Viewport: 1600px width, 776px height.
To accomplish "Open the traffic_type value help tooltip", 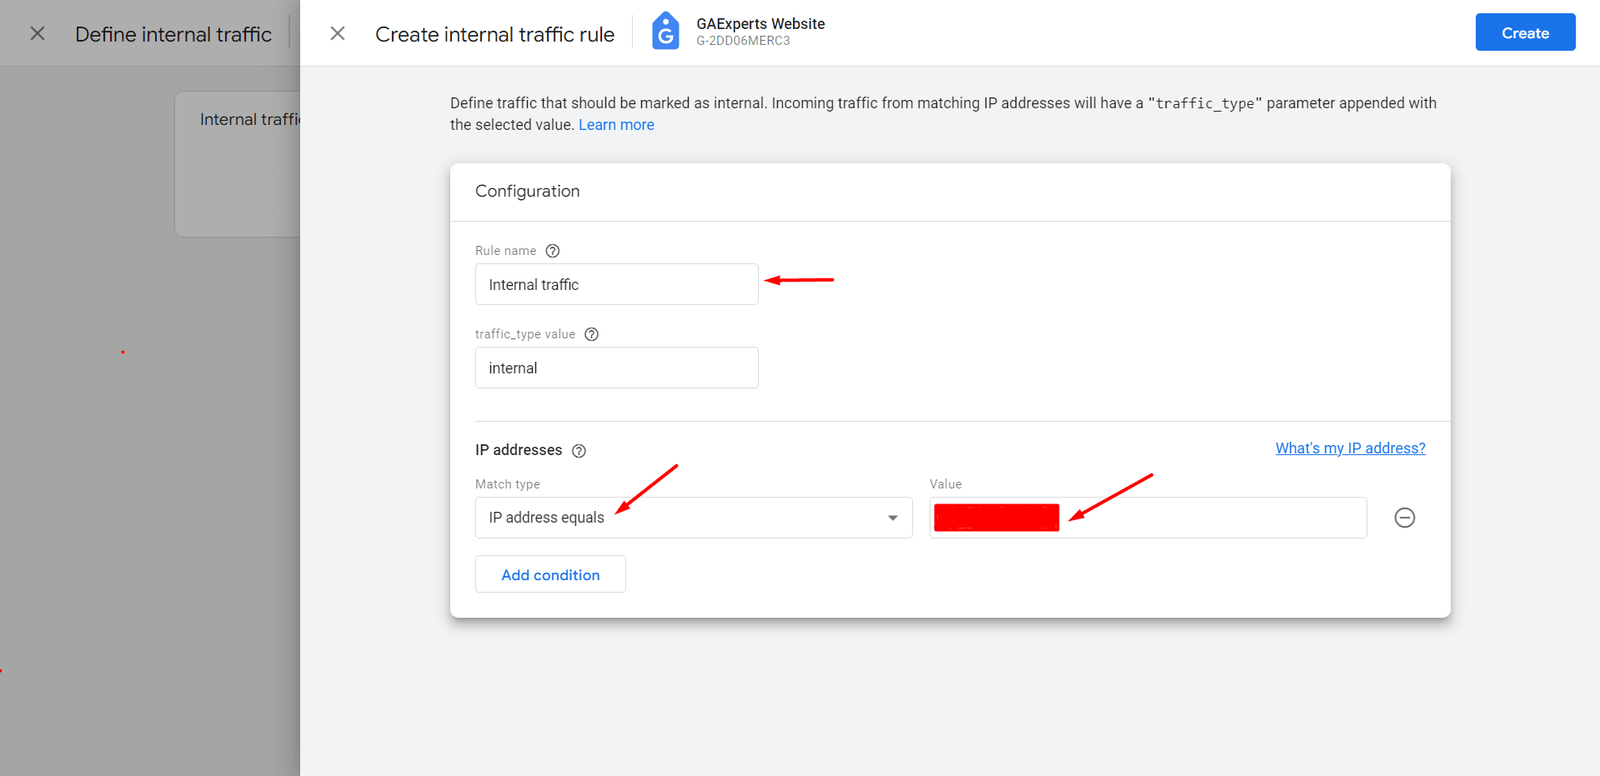I will tap(591, 334).
